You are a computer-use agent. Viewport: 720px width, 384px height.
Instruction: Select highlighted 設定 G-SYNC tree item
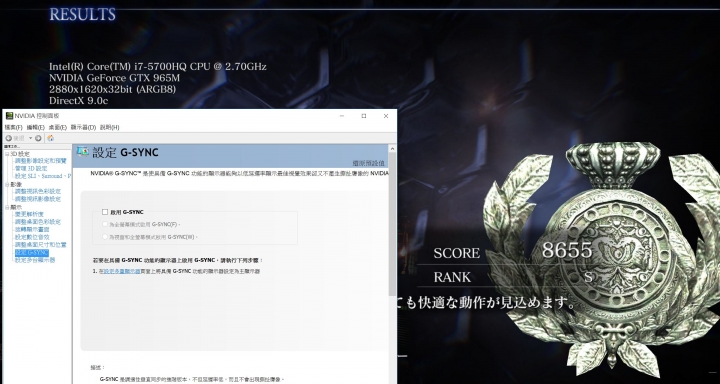click(31, 253)
